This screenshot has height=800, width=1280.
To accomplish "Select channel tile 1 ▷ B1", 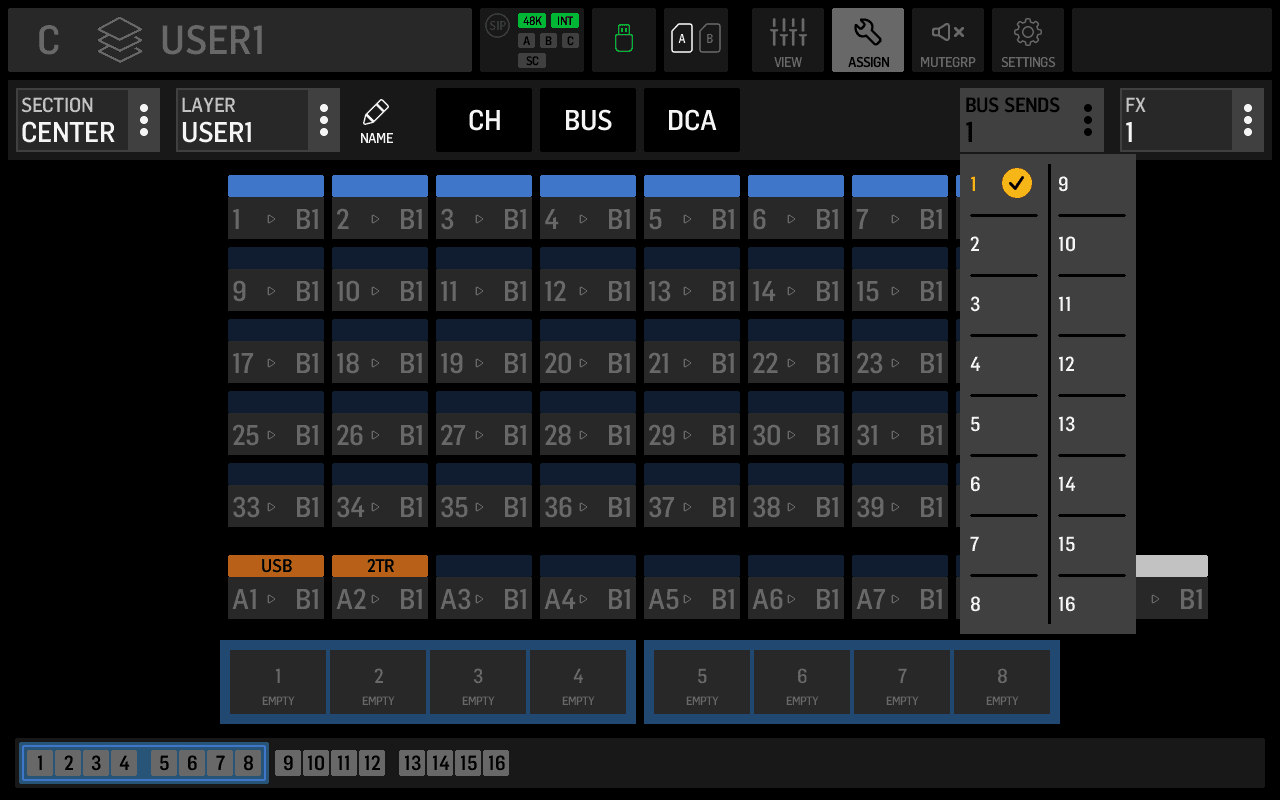I will tap(276, 208).
